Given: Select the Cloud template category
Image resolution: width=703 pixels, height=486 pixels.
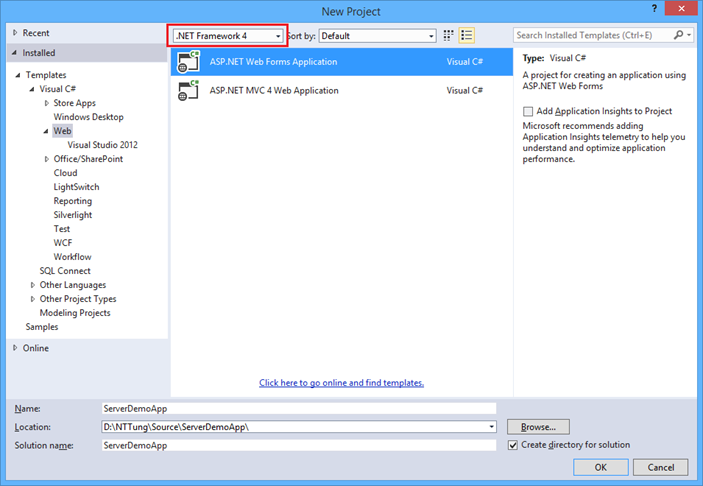Looking at the screenshot, I should tap(65, 173).
